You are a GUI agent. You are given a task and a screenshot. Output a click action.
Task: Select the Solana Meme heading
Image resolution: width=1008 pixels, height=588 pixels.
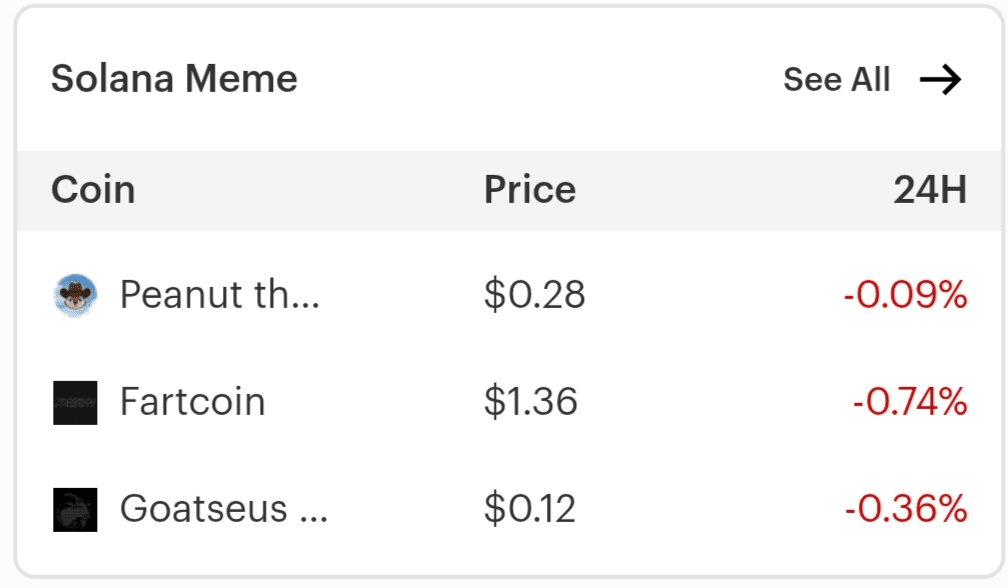(x=174, y=79)
